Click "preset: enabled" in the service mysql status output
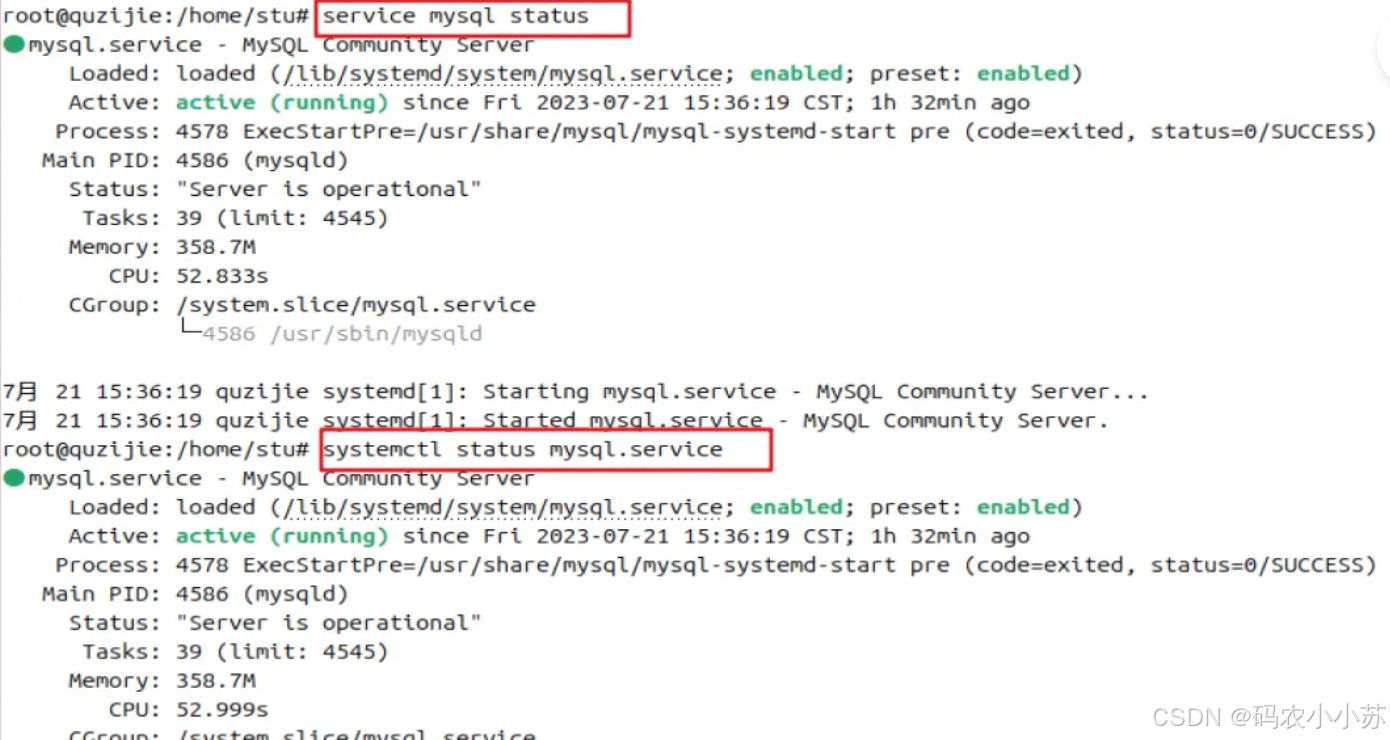The height and width of the screenshot is (740, 1390). pyautogui.click(x=970, y=74)
